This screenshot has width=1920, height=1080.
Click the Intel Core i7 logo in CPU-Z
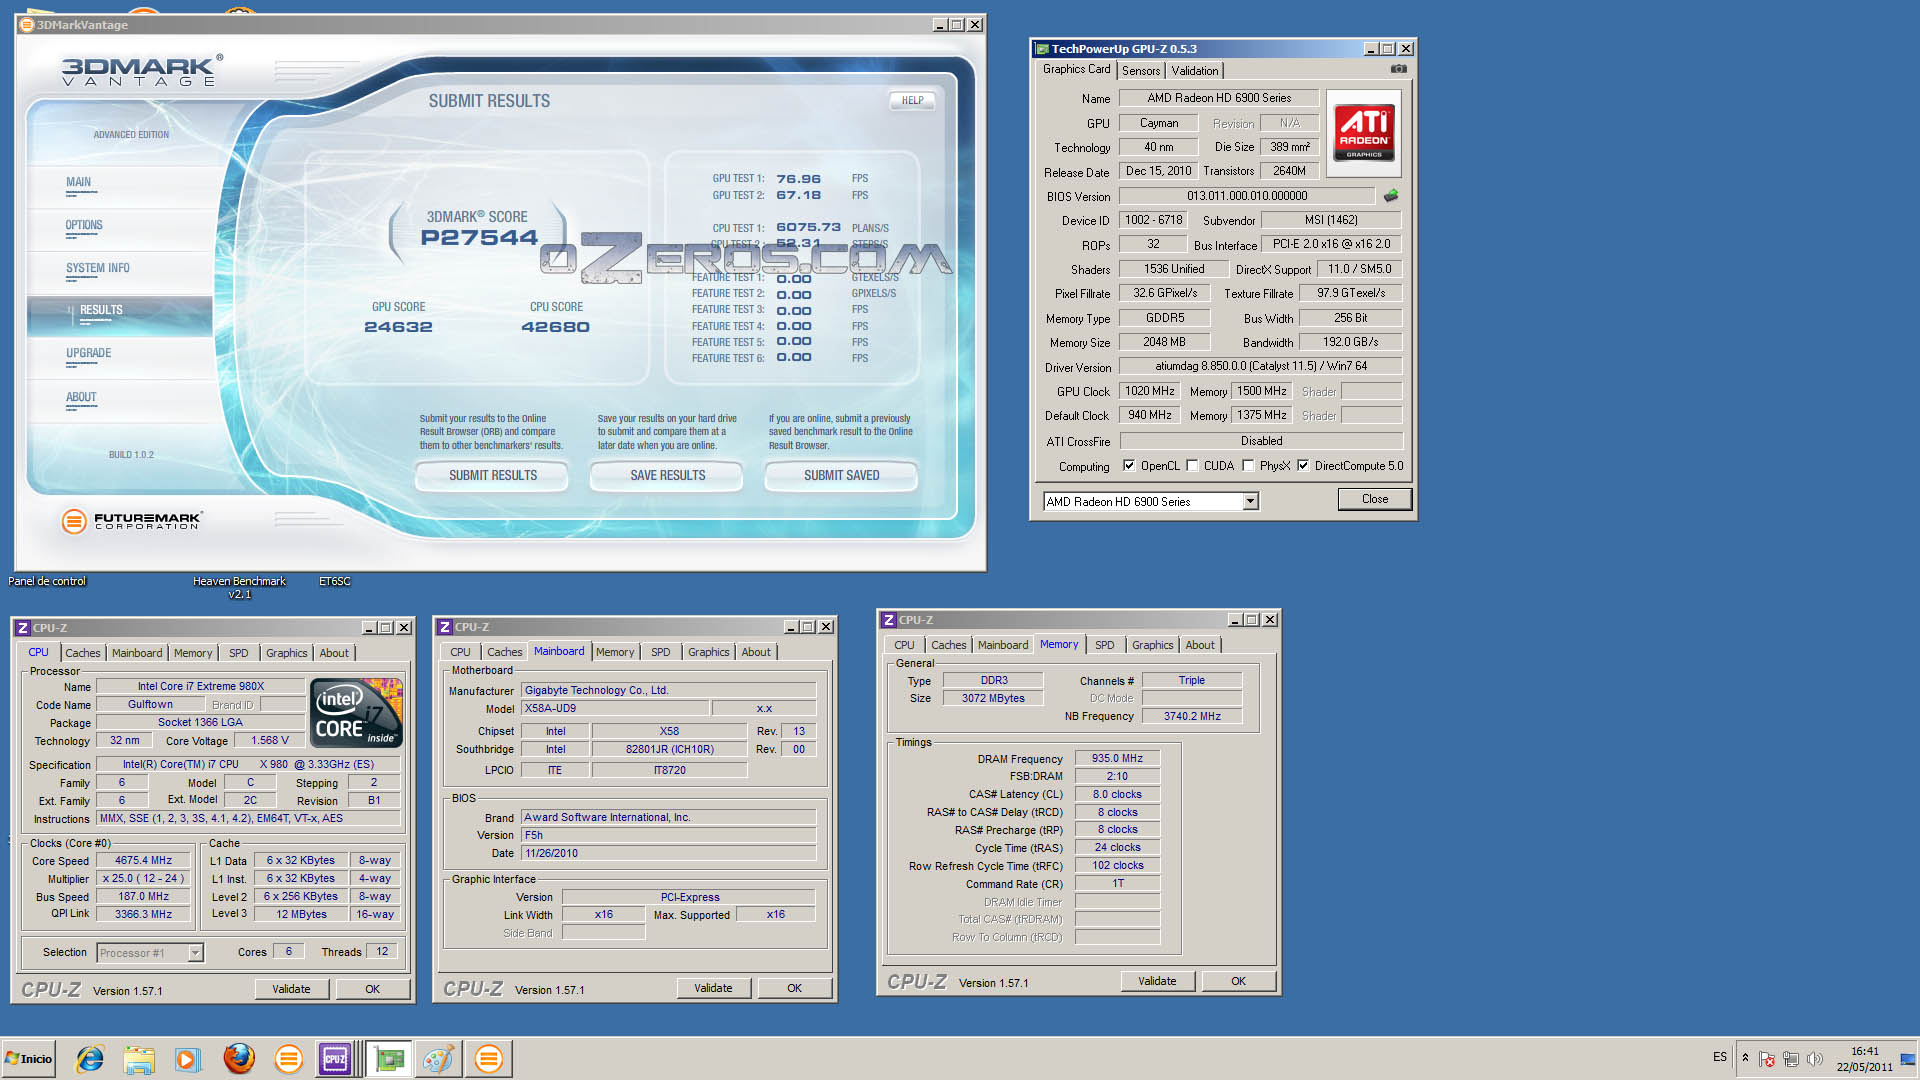357,713
